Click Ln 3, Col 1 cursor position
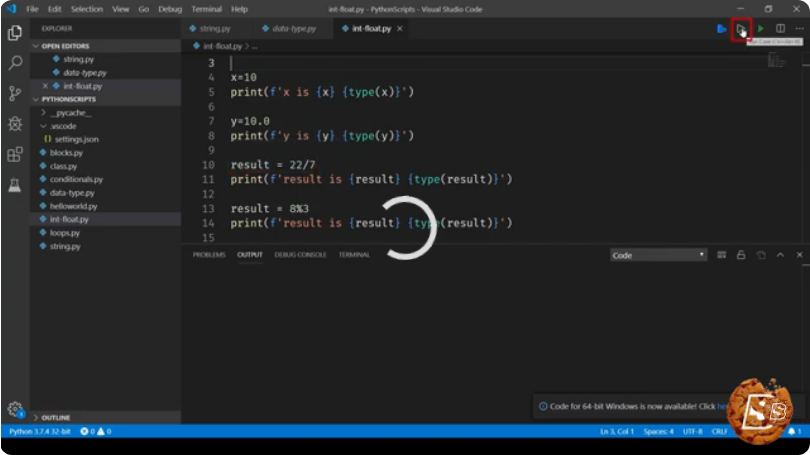The height and width of the screenshot is (455, 810). click(617, 431)
